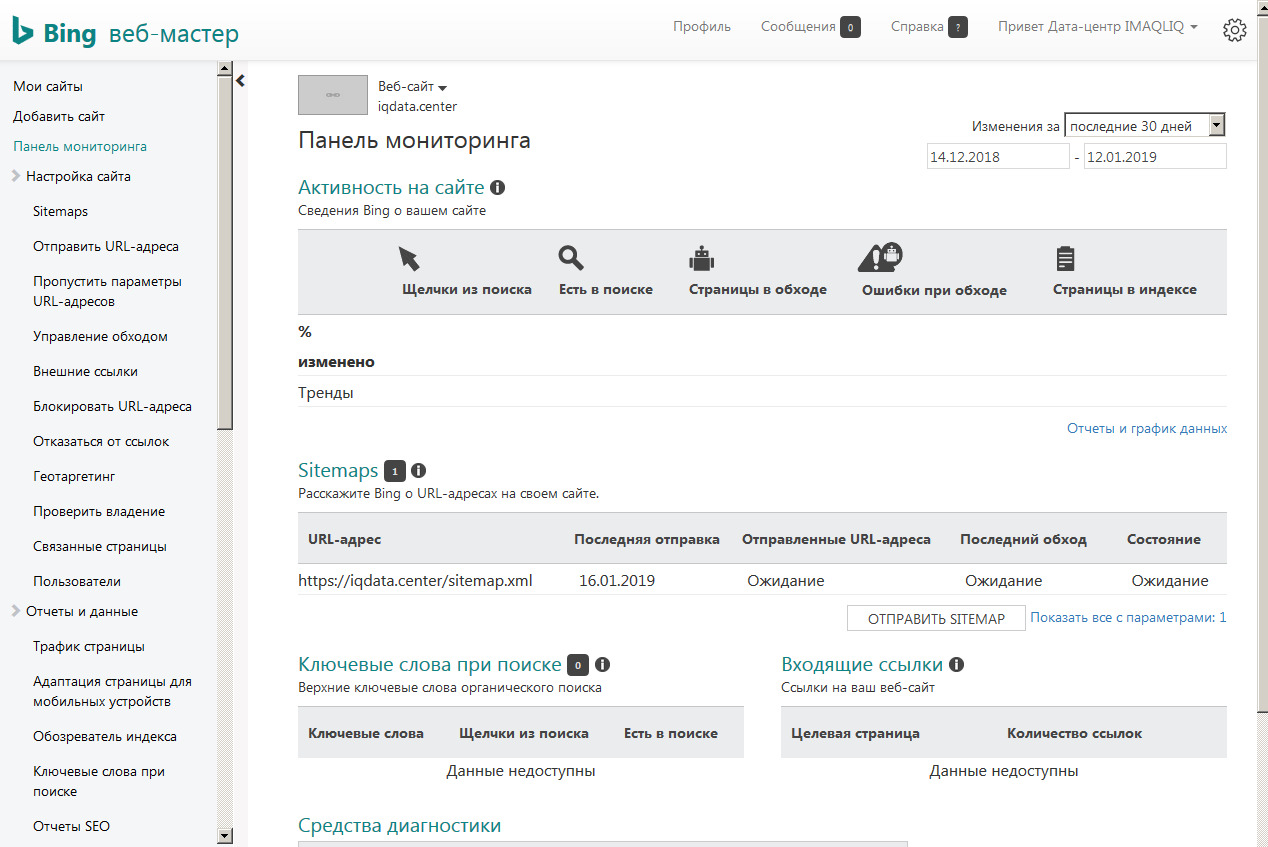Image resolution: width=1268 pixels, height=847 pixels.
Task: Click start date field 14.12.2018
Action: [x=998, y=157]
